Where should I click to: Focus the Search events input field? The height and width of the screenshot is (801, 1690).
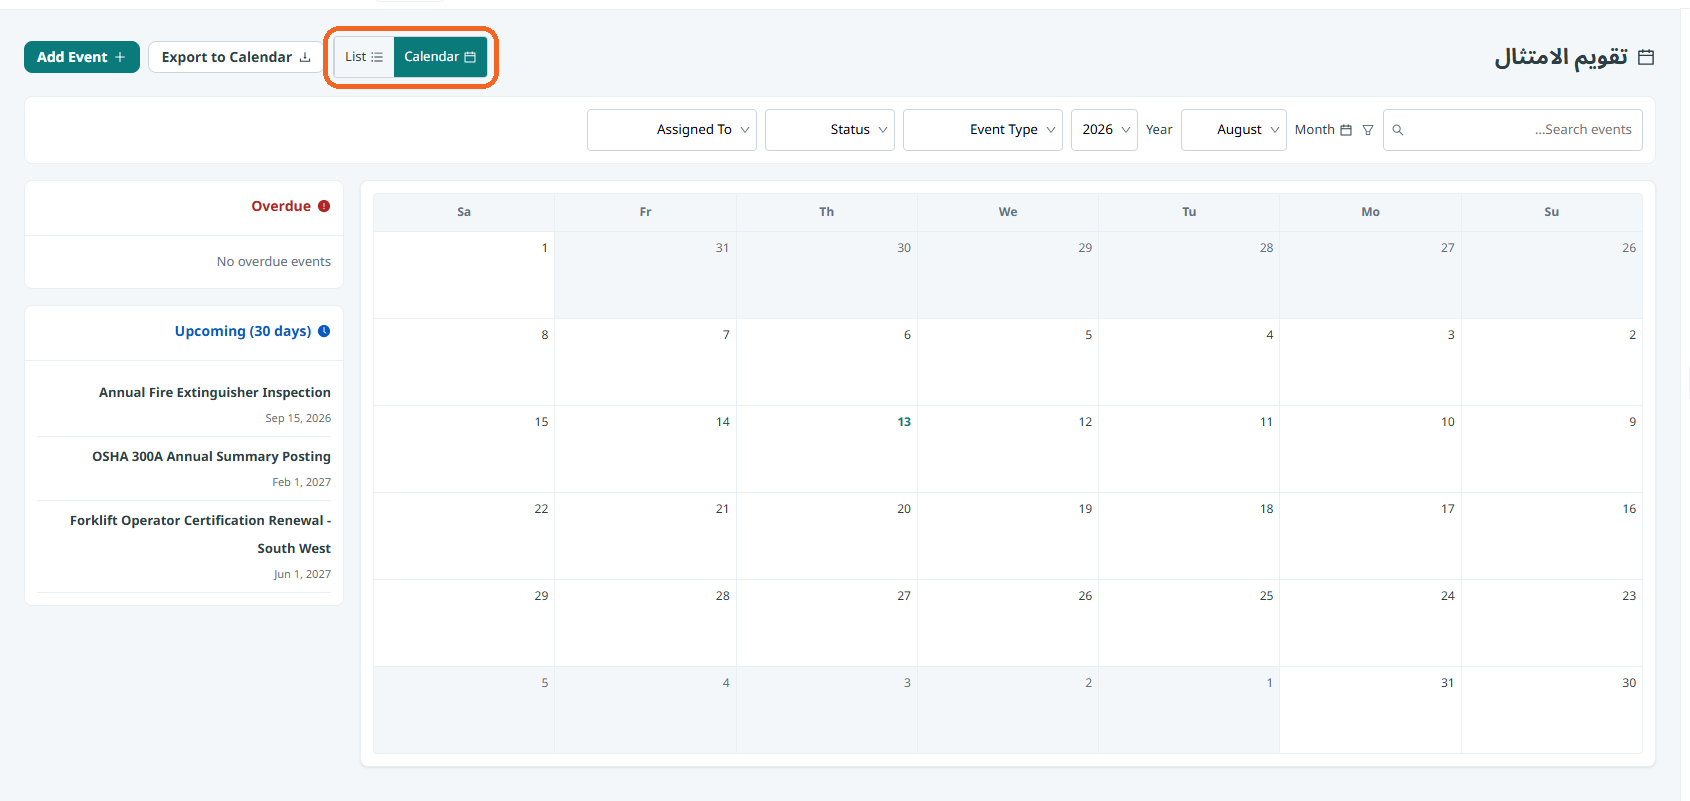pos(1513,130)
